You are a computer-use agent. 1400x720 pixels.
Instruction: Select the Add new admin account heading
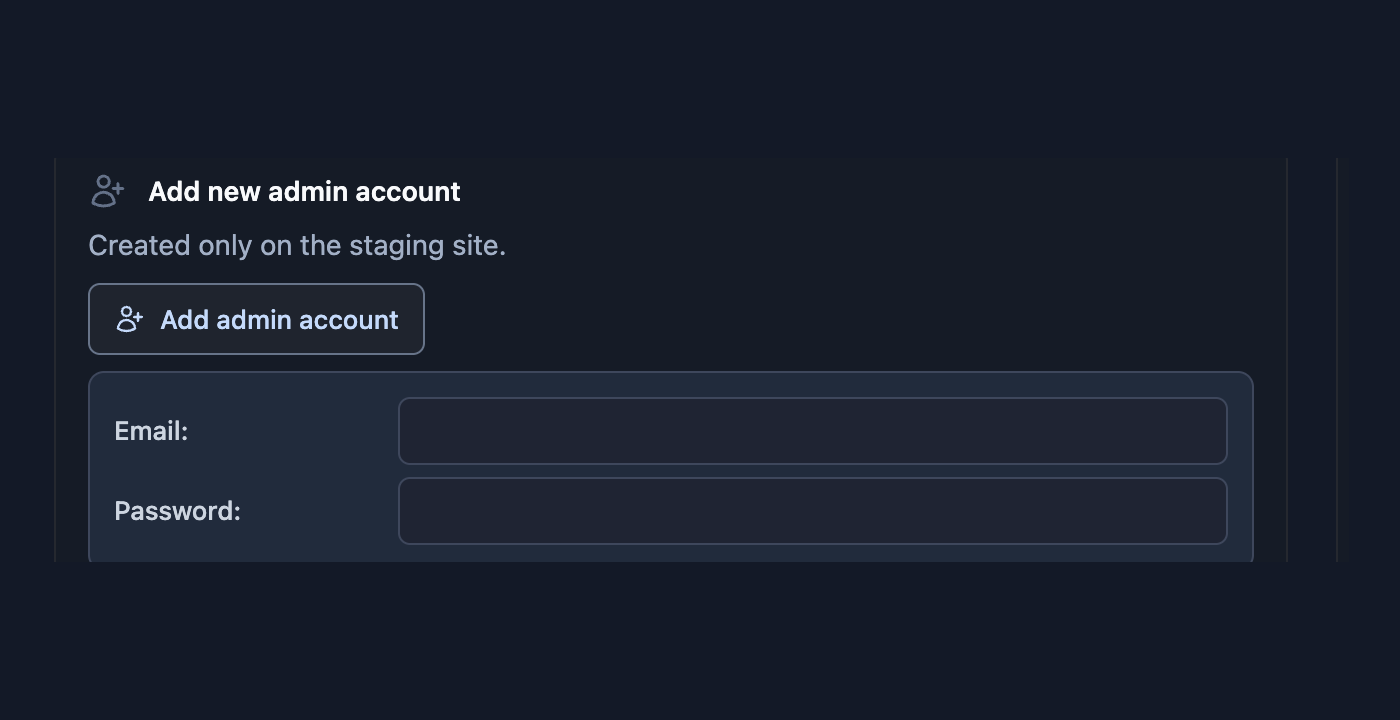[x=304, y=191]
